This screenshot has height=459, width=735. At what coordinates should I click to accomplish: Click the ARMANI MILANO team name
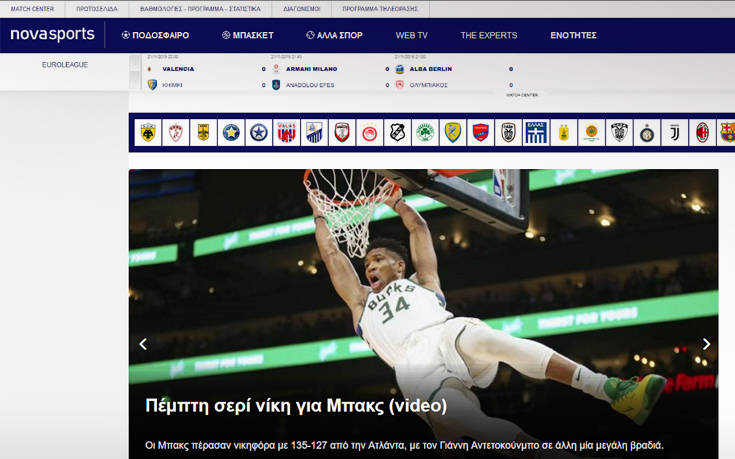(311, 69)
